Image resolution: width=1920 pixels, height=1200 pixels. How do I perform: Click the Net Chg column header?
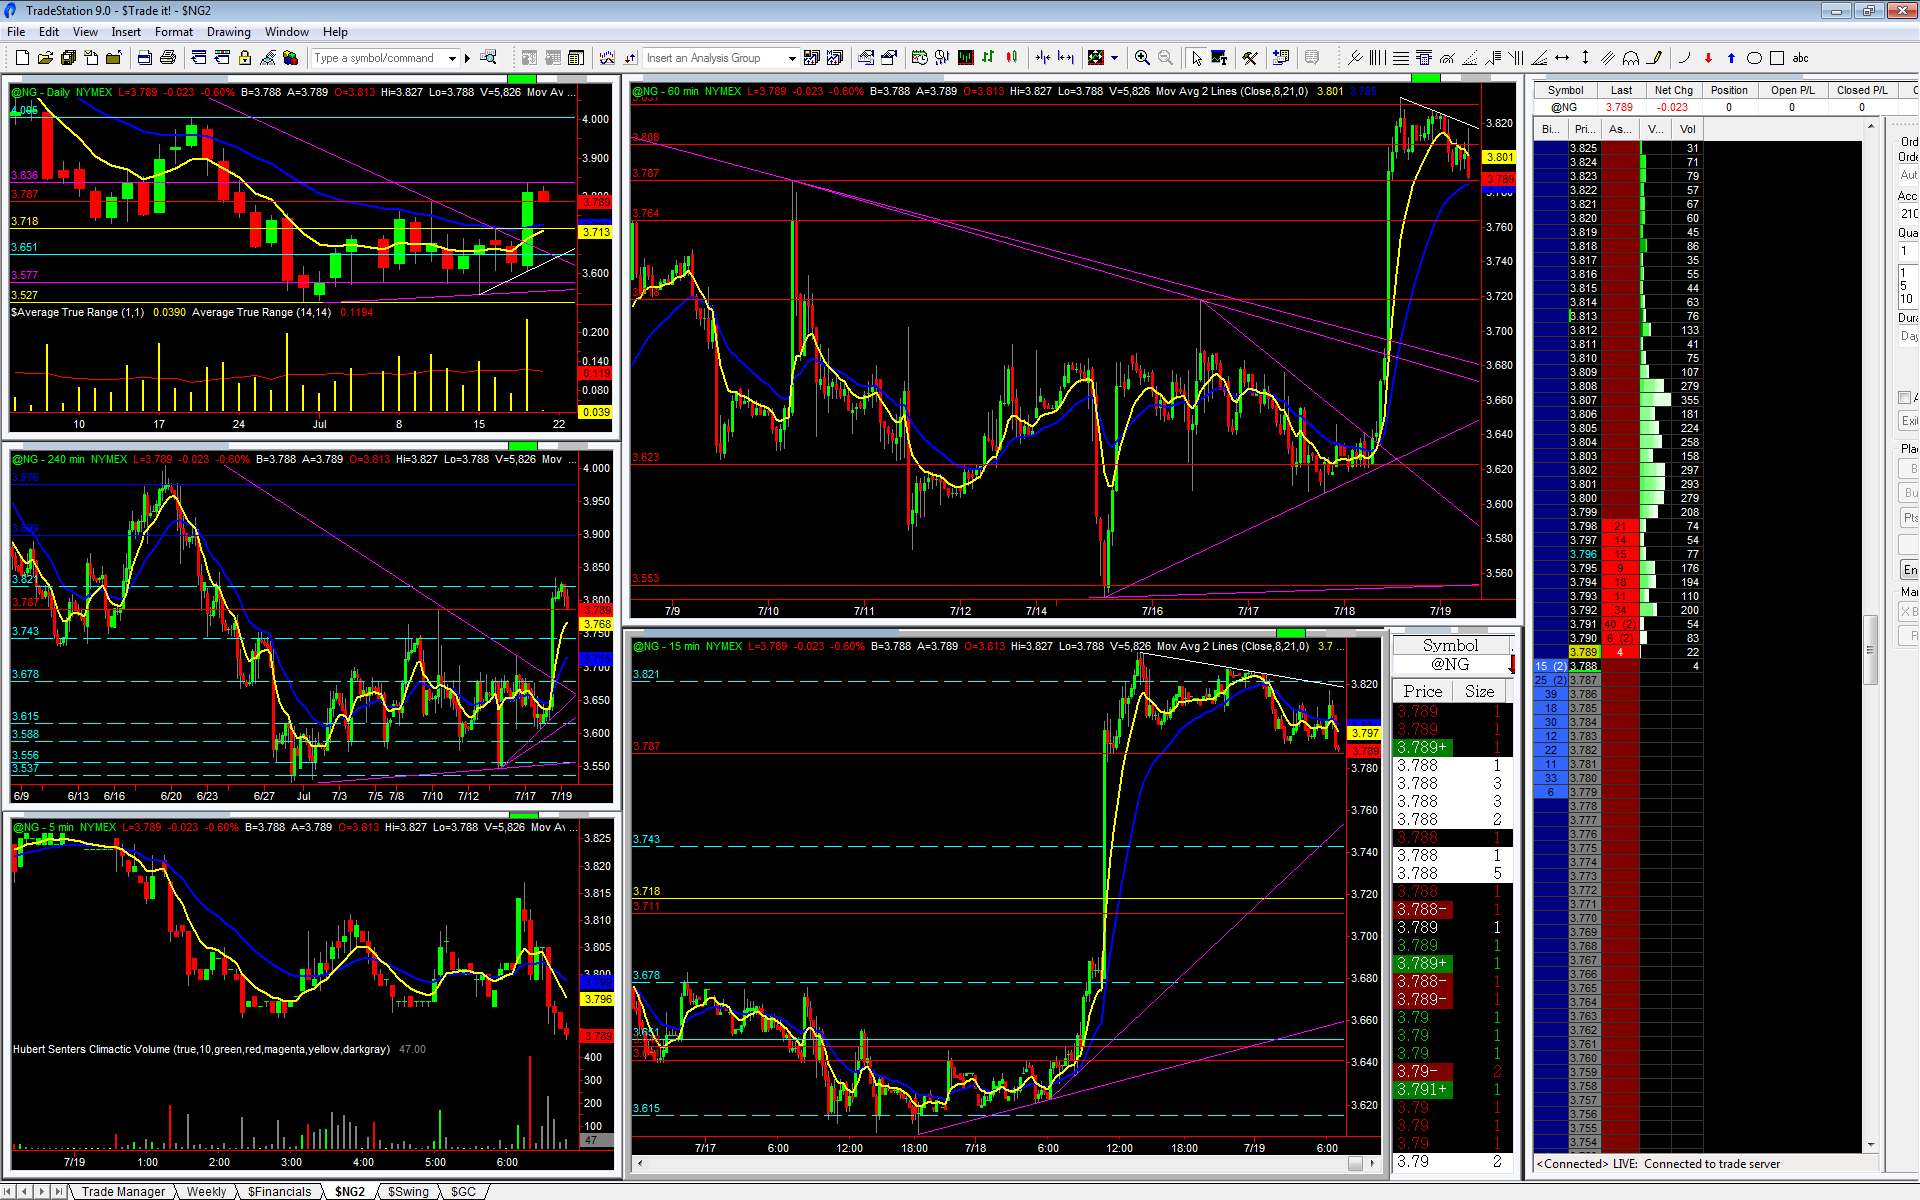tap(1673, 90)
